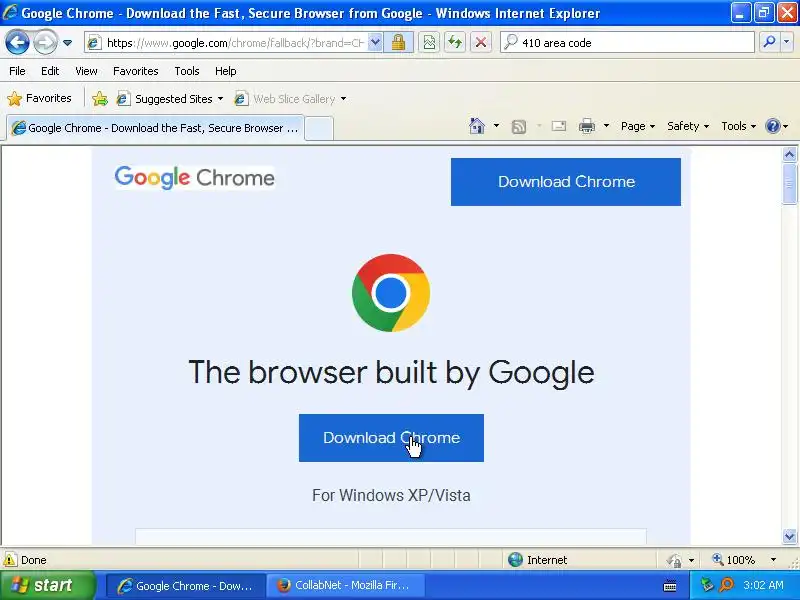Click the Read Mail icon

point(559,126)
